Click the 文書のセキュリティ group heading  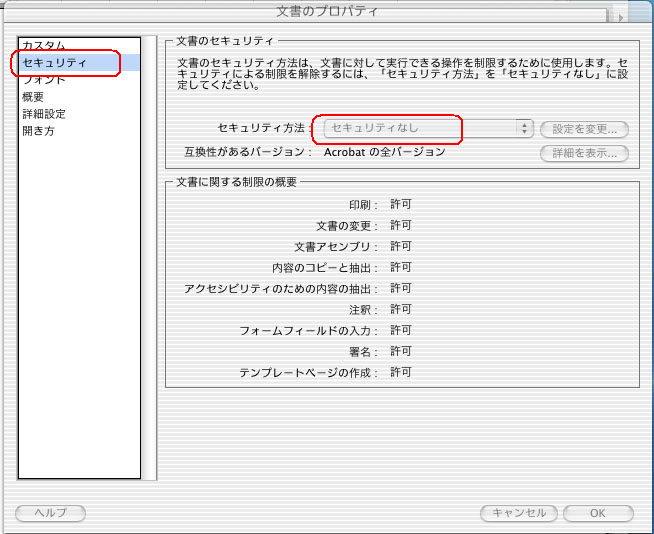225,41
